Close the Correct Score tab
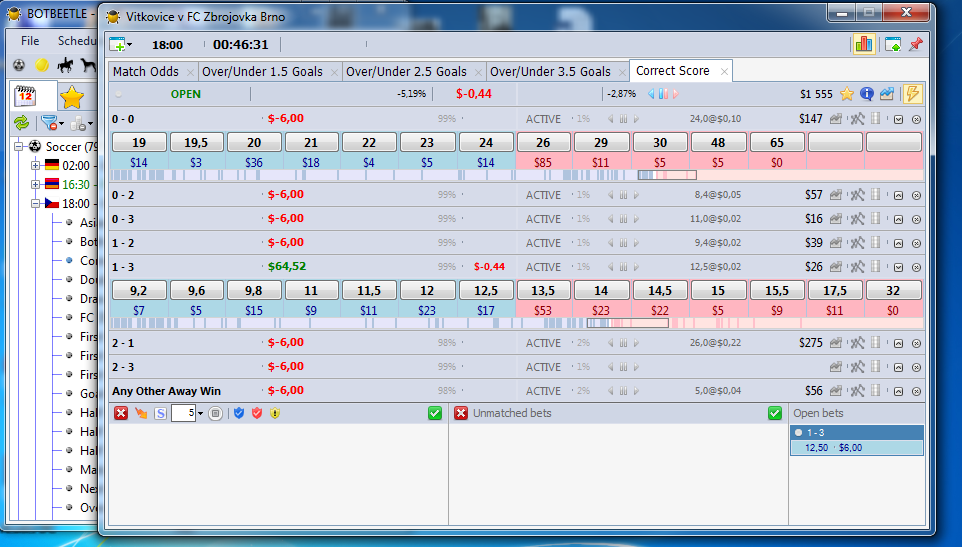Viewport: 962px width, 547px height. 724,72
